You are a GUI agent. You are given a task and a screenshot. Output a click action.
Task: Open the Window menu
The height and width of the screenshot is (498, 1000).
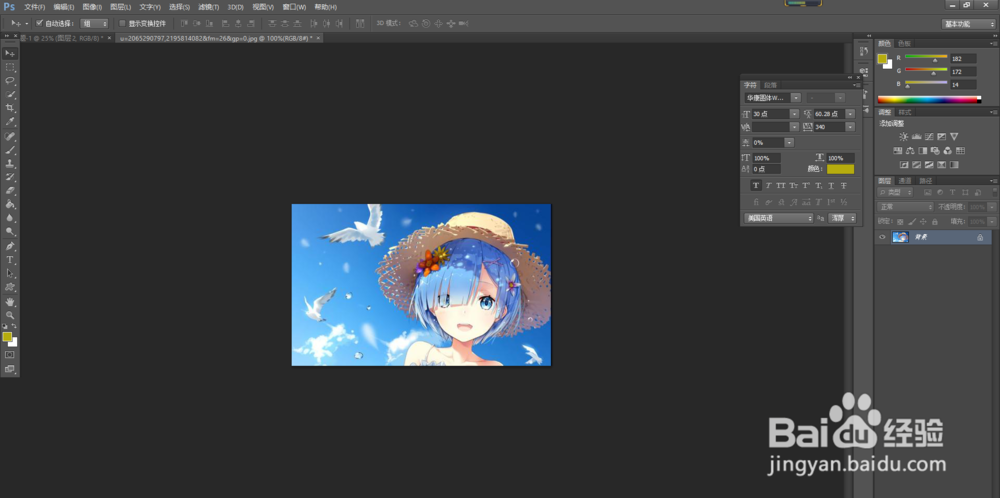point(295,7)
